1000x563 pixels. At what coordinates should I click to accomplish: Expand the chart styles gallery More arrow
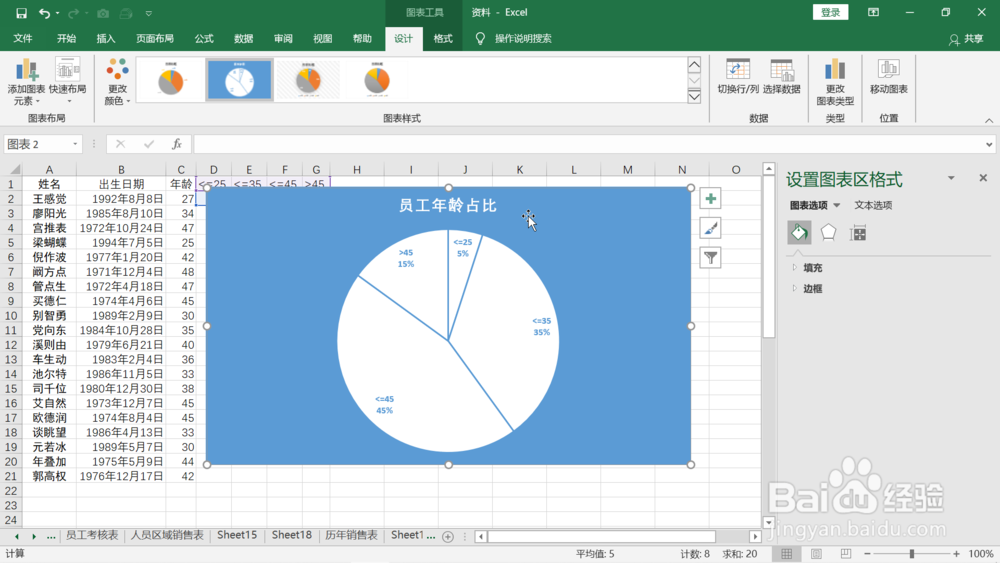pos(695,96)
